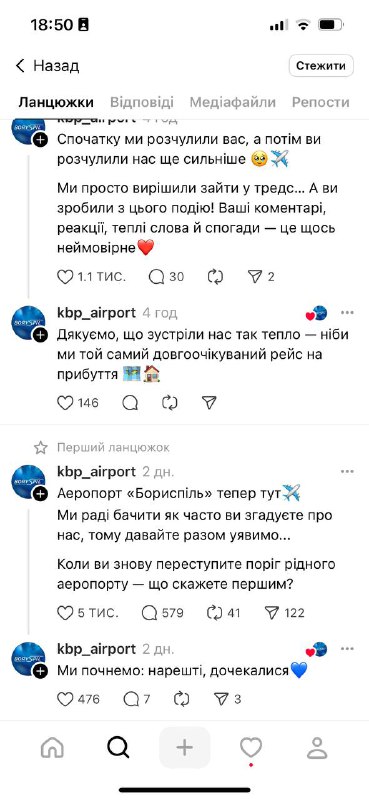Open comments on the post with 30 replies
Viewport: 369px width, 800px height.
click(157, 277)
